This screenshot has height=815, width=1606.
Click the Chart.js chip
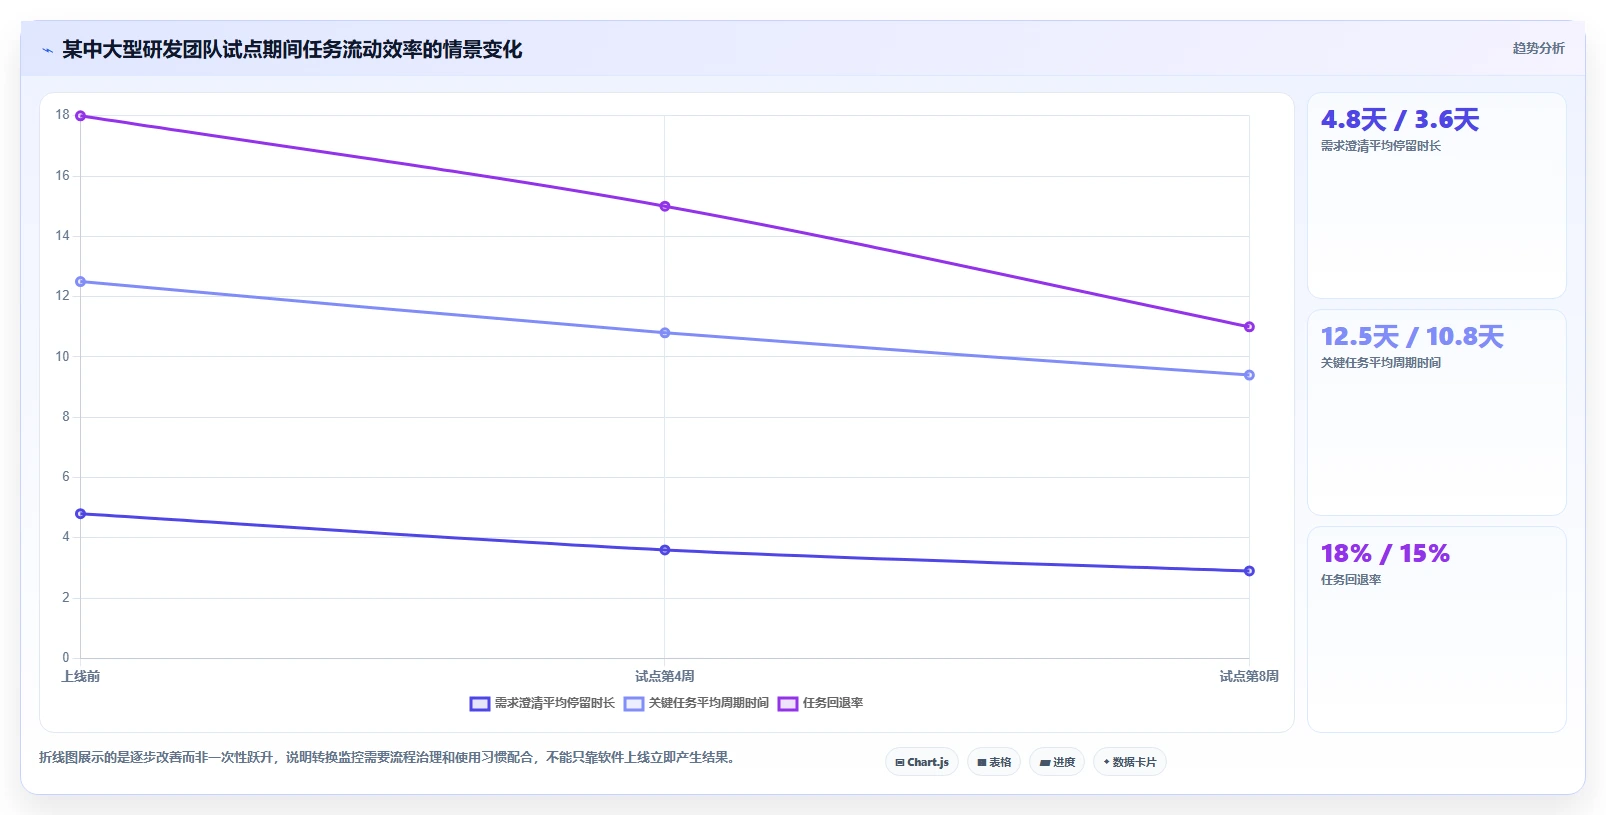click(922, 762)
